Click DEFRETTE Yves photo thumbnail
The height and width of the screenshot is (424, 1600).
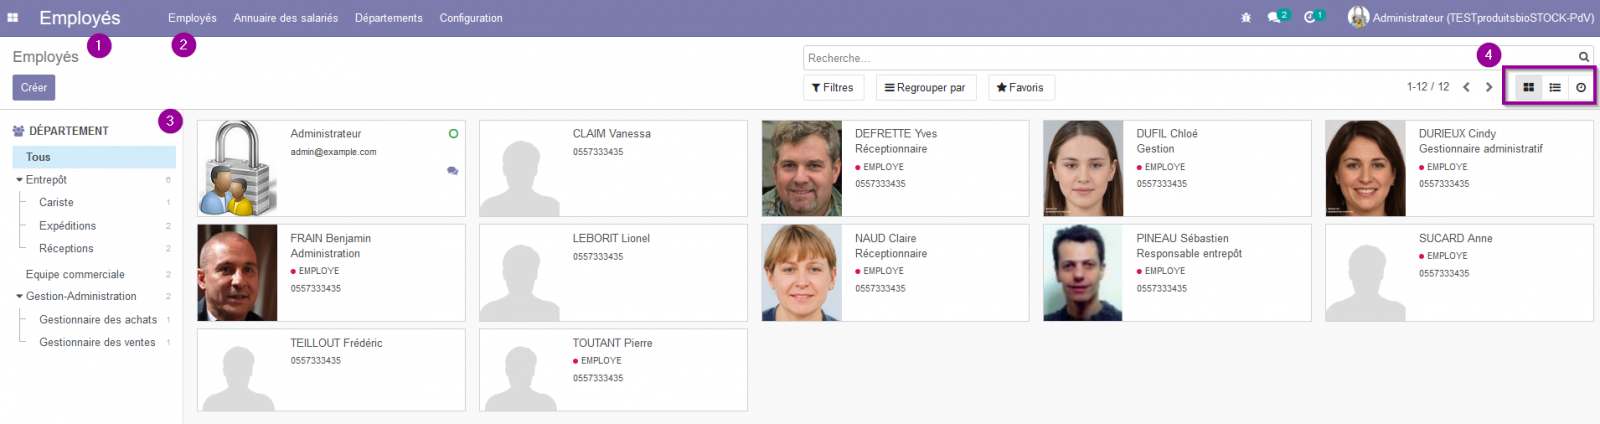click(802, 168)
